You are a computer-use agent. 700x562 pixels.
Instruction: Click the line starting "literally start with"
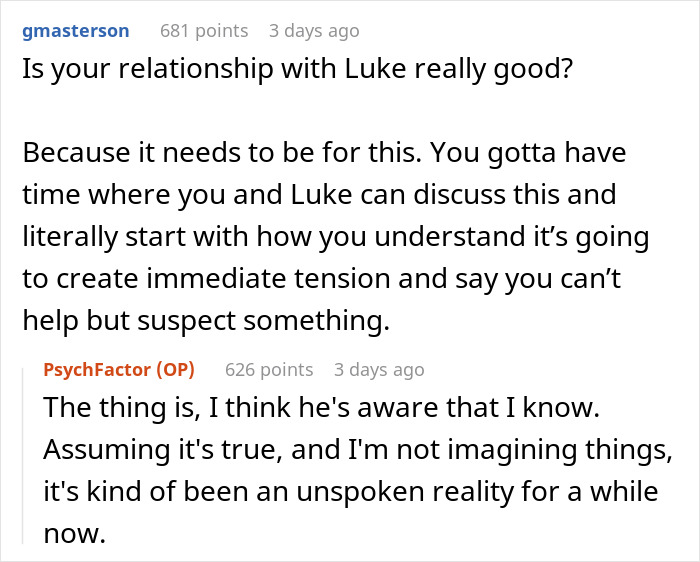click(336, 237)
